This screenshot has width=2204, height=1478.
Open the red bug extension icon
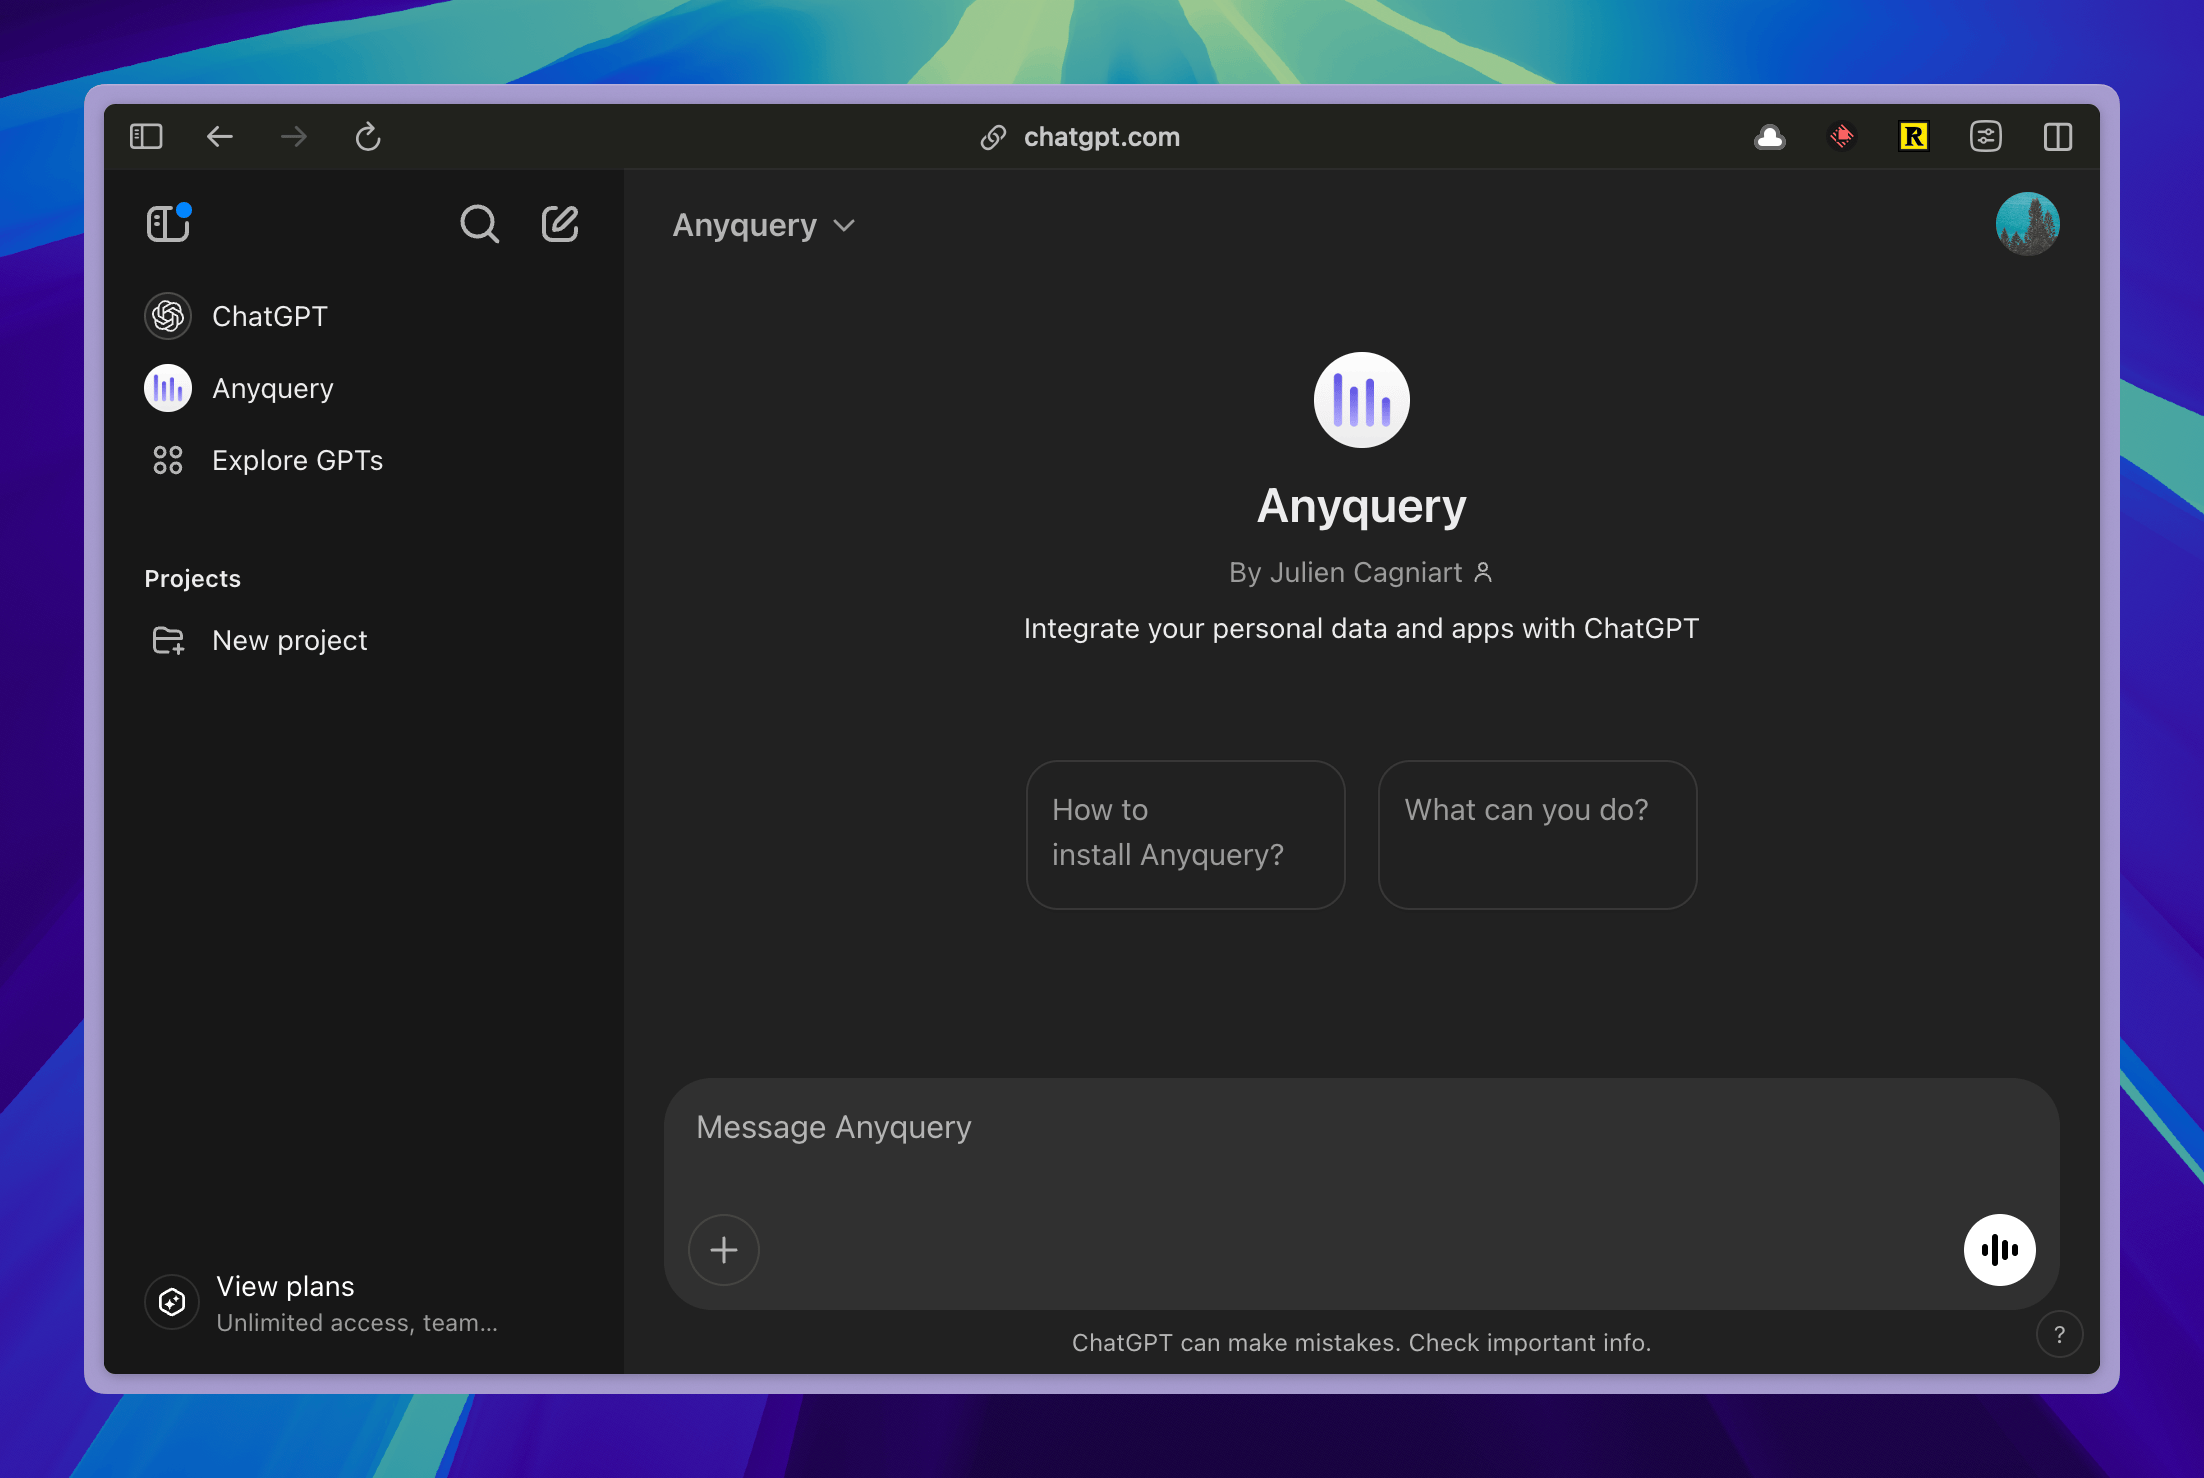pos(1842,136)
